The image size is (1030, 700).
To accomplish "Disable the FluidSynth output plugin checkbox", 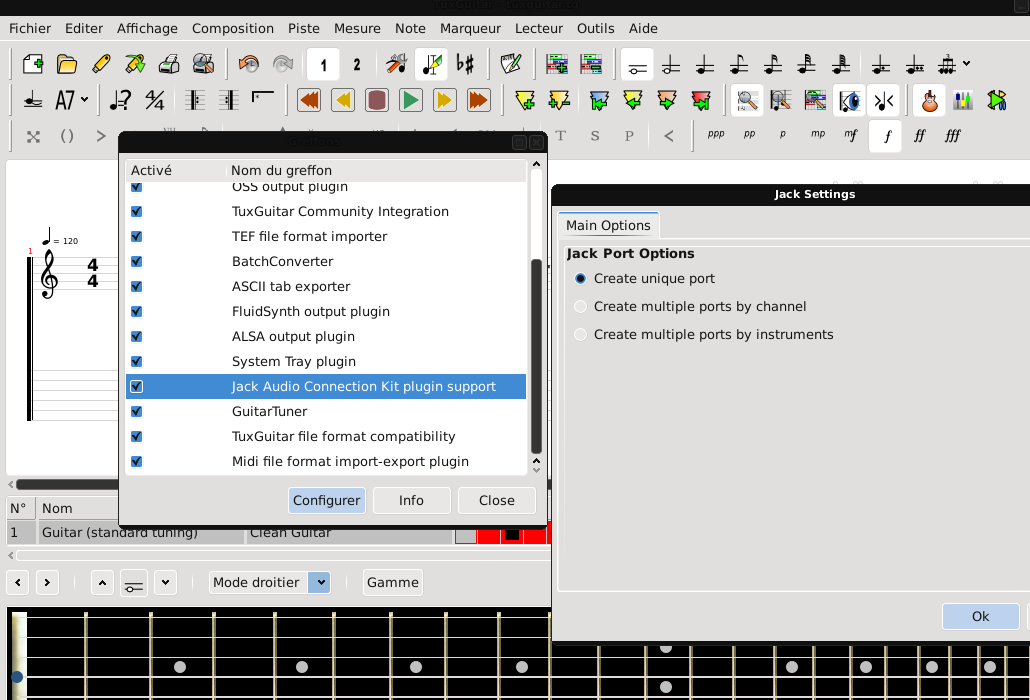I will [137, 312].
